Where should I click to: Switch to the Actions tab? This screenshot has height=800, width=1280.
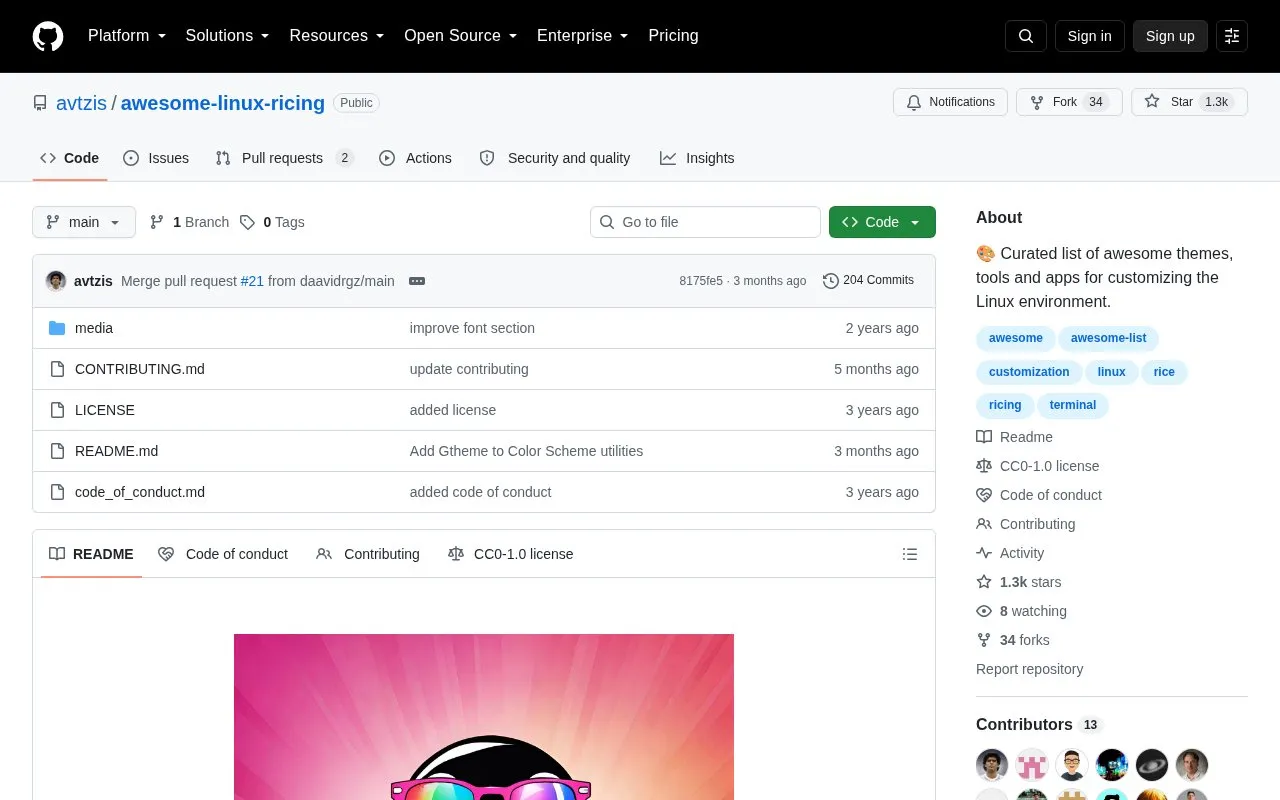click(x=416, y=158)
